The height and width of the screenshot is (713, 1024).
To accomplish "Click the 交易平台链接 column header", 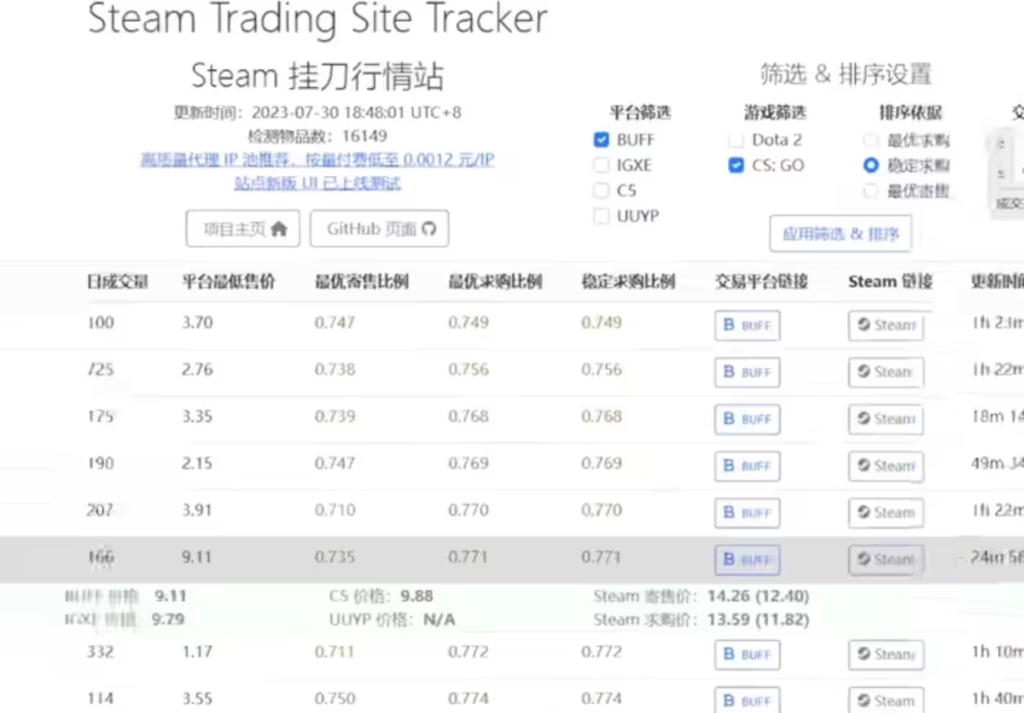I will click(x=761, y=282).
